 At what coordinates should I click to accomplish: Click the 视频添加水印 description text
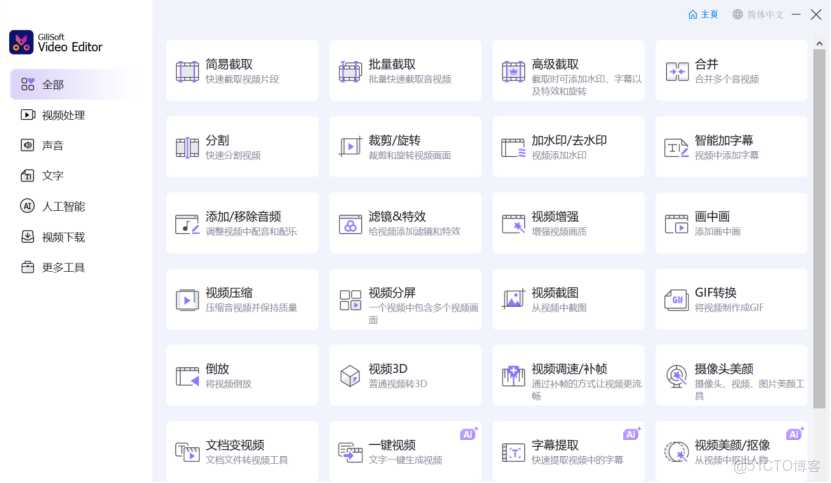[559, 155]
